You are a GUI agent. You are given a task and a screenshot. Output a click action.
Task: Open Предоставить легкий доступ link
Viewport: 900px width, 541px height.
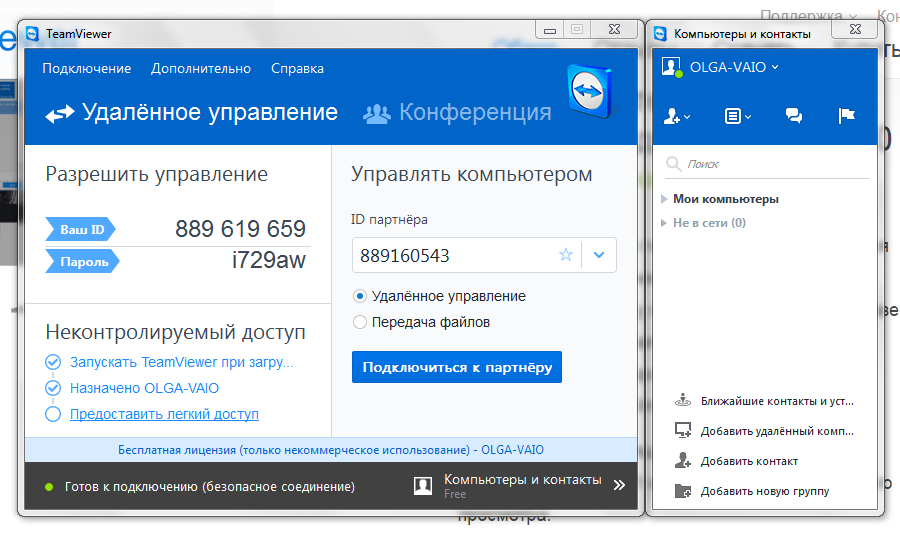[x=164, y=414]
